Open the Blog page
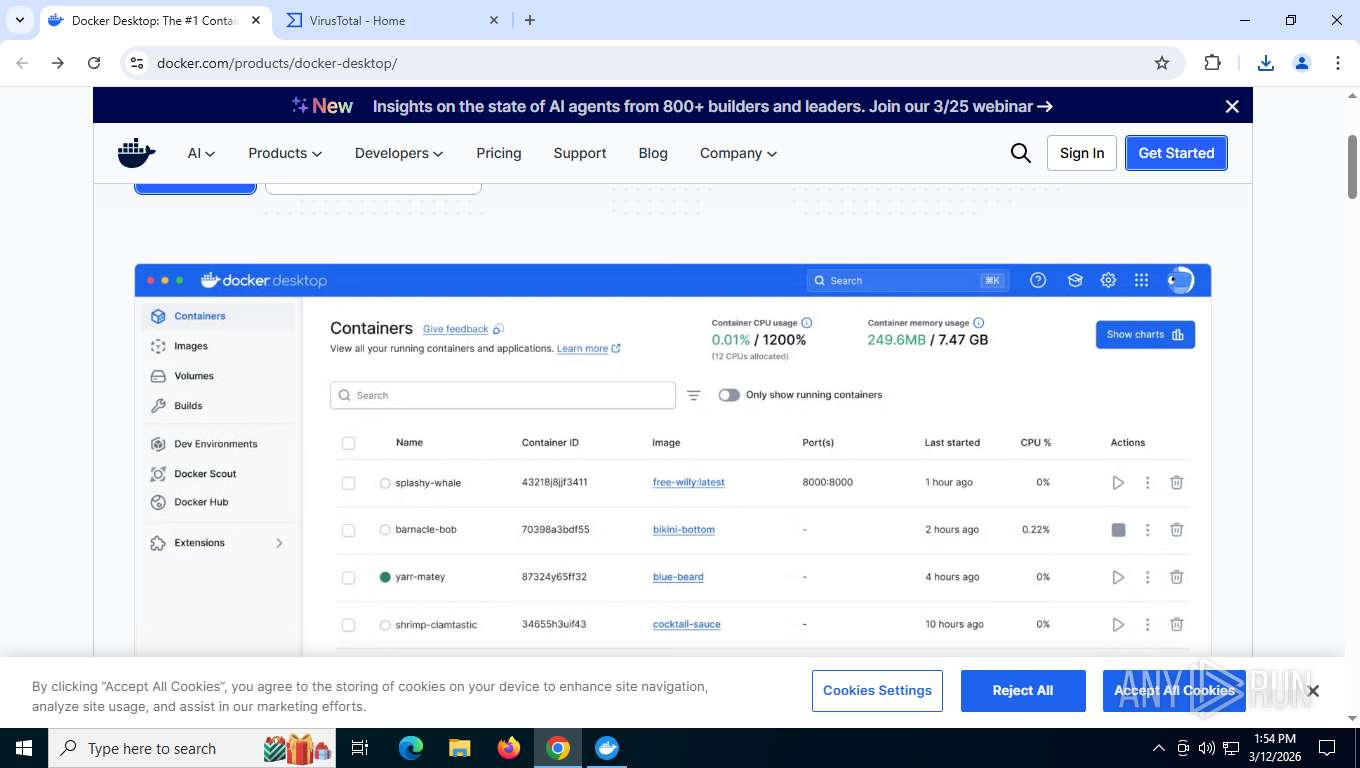Viewport: 1360px width, 768px height. (653, 153)
